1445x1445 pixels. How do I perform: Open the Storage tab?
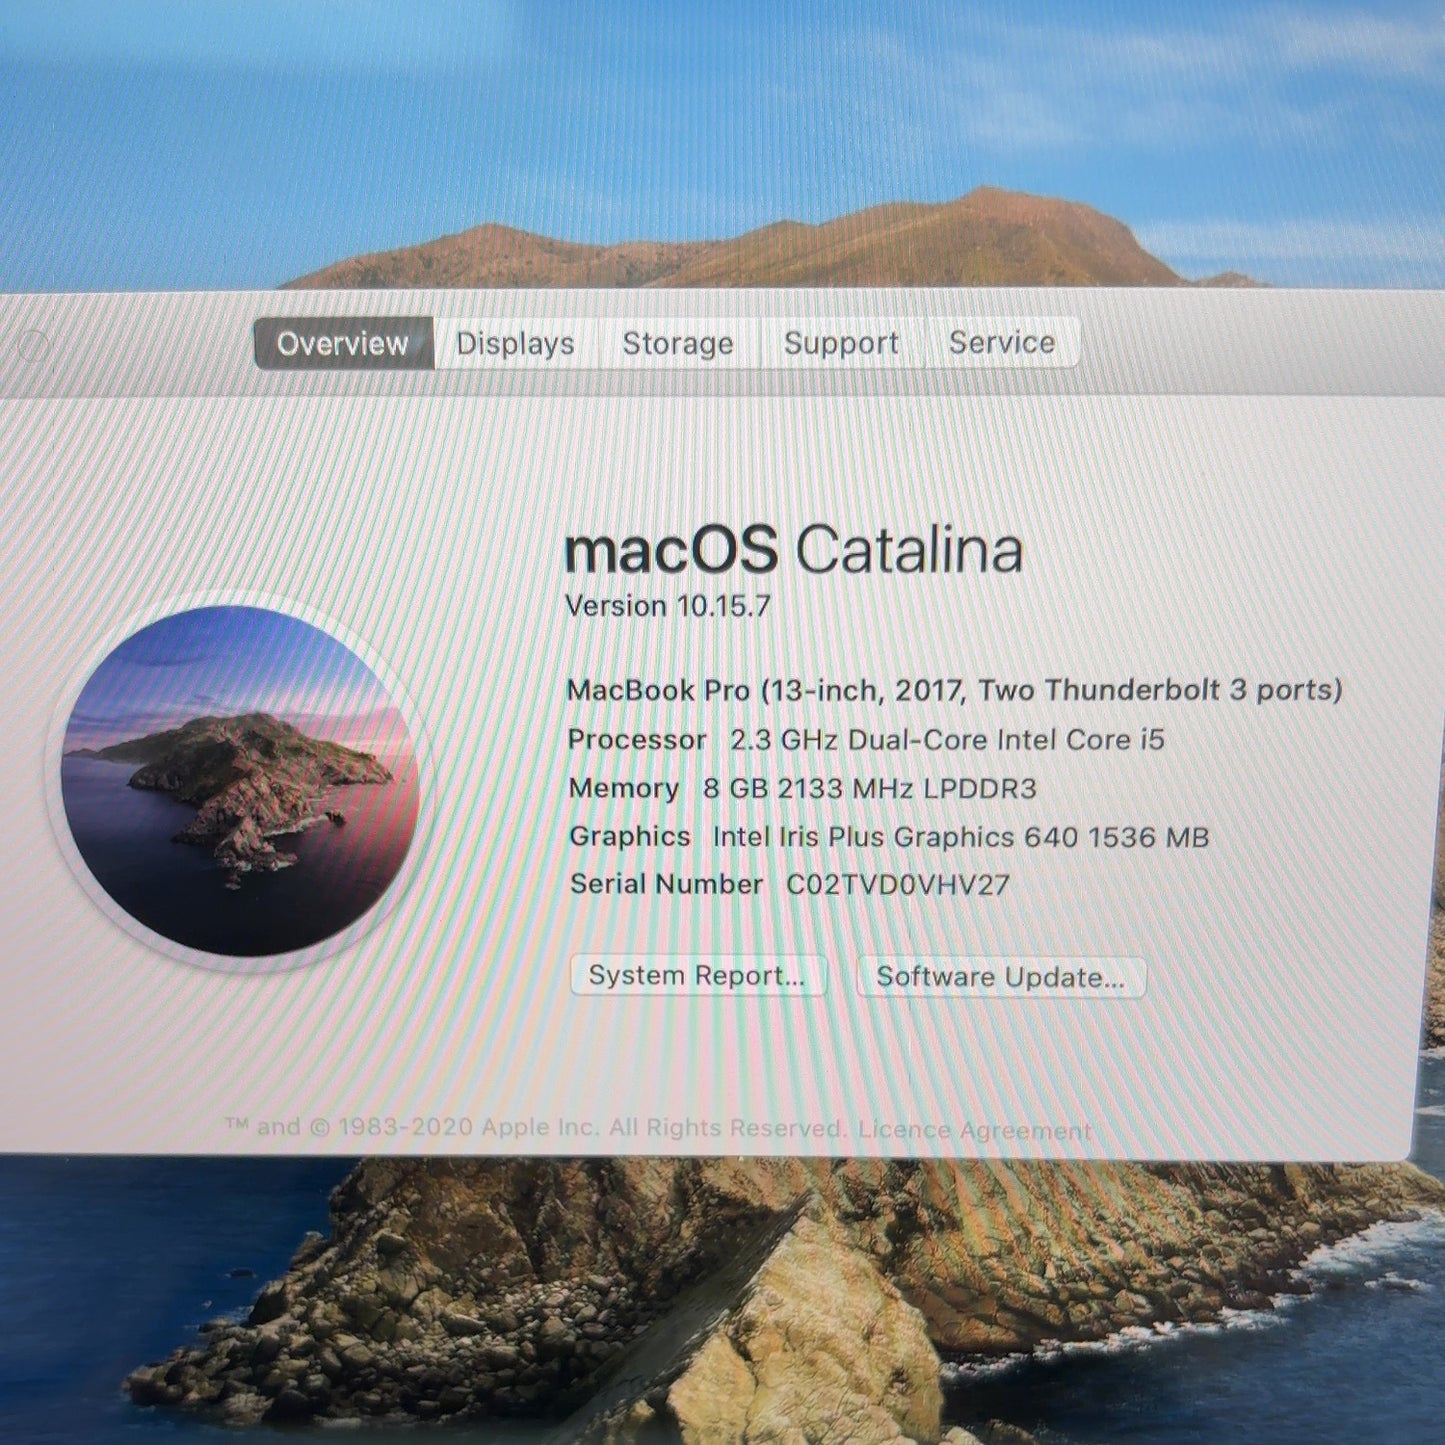click(678, 343)
